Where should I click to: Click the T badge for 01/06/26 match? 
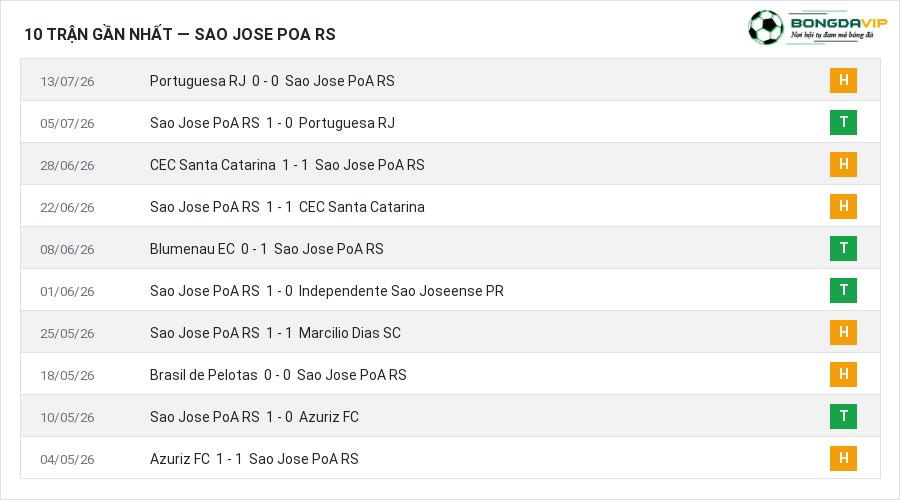843,290
